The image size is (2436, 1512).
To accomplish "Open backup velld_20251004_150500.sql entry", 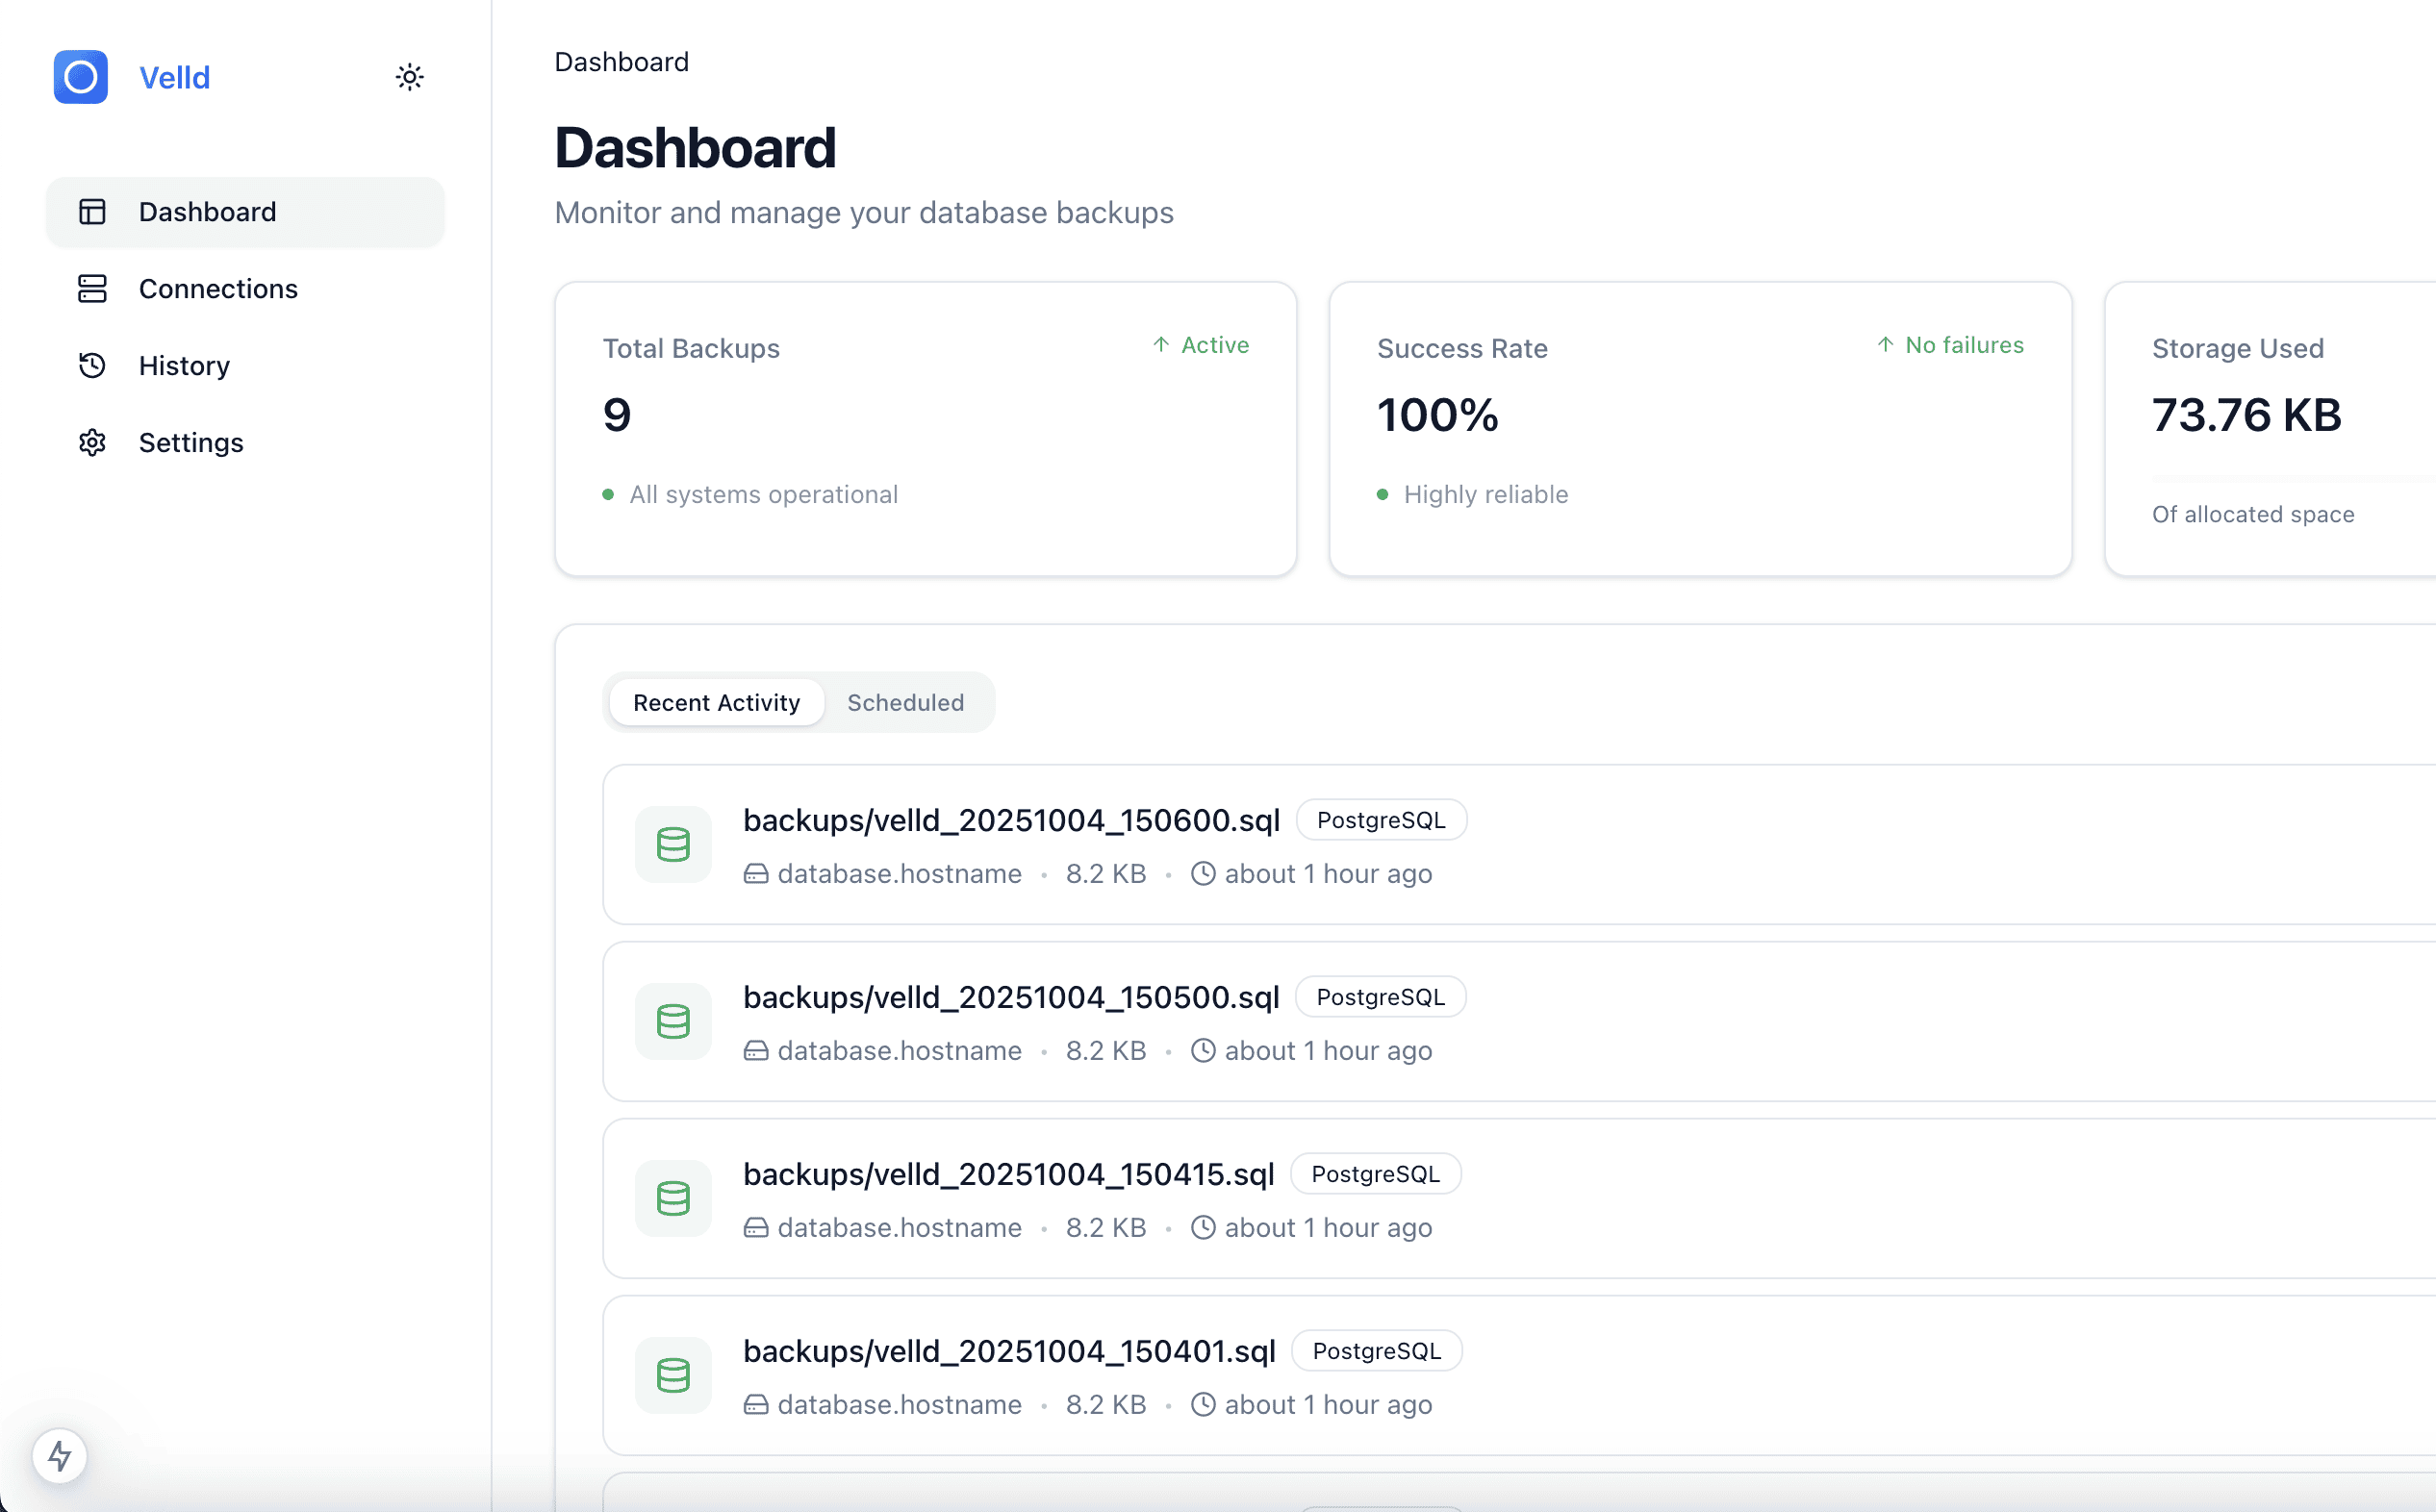I will click(x=1011, y=997).
